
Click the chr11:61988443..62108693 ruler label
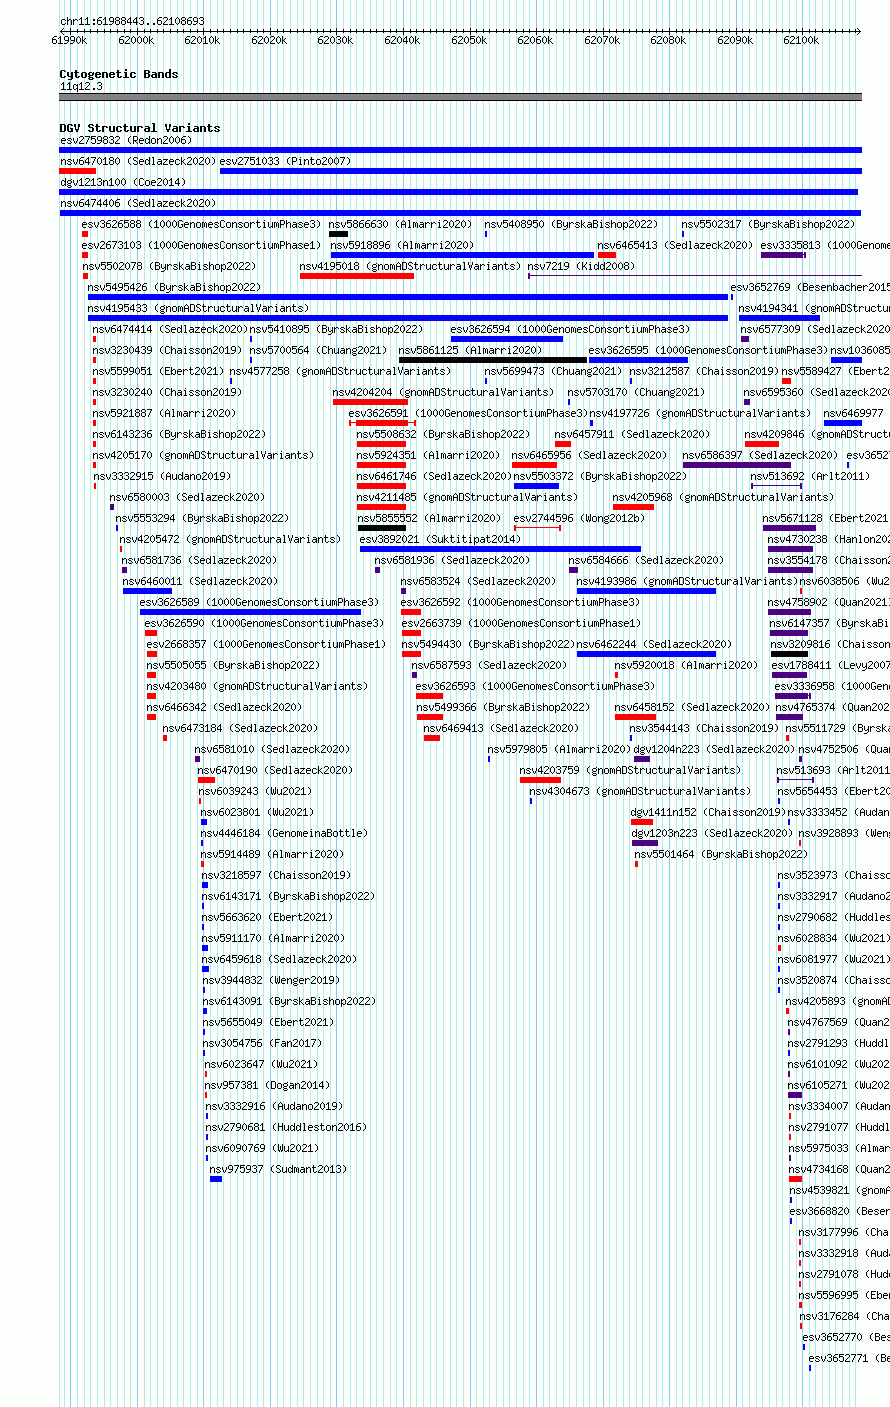coord(132,21)
